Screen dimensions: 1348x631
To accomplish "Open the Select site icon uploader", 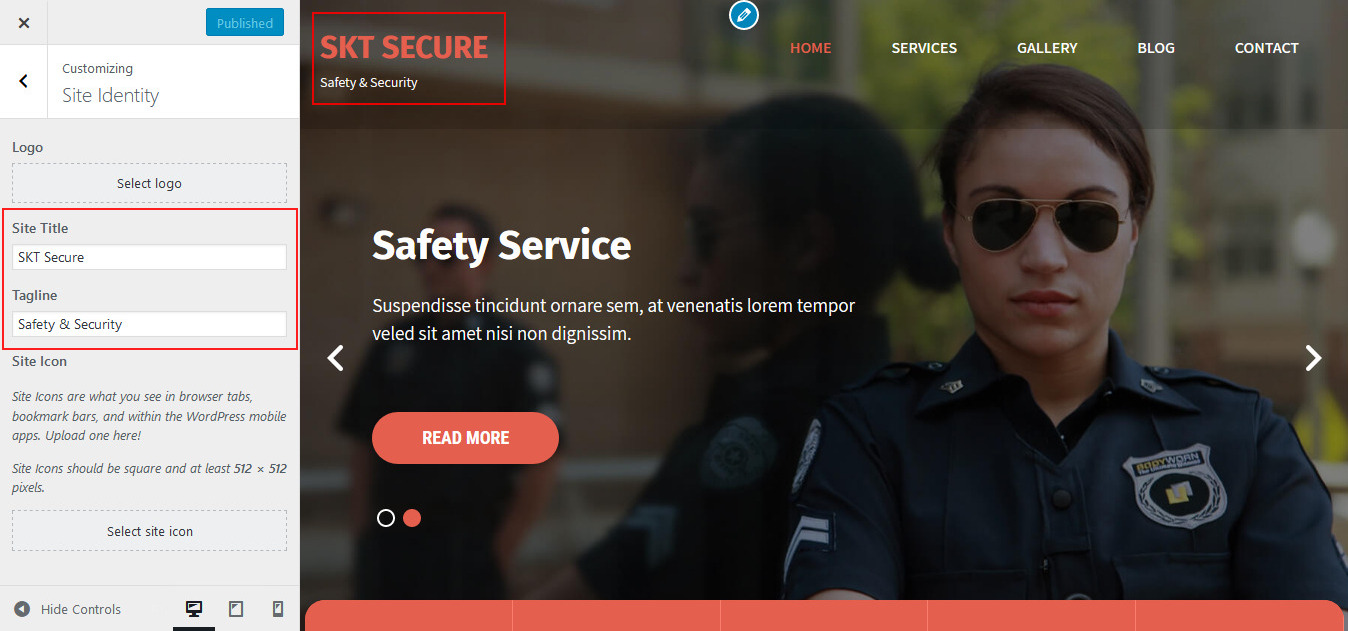I will [x=149, y=531].
